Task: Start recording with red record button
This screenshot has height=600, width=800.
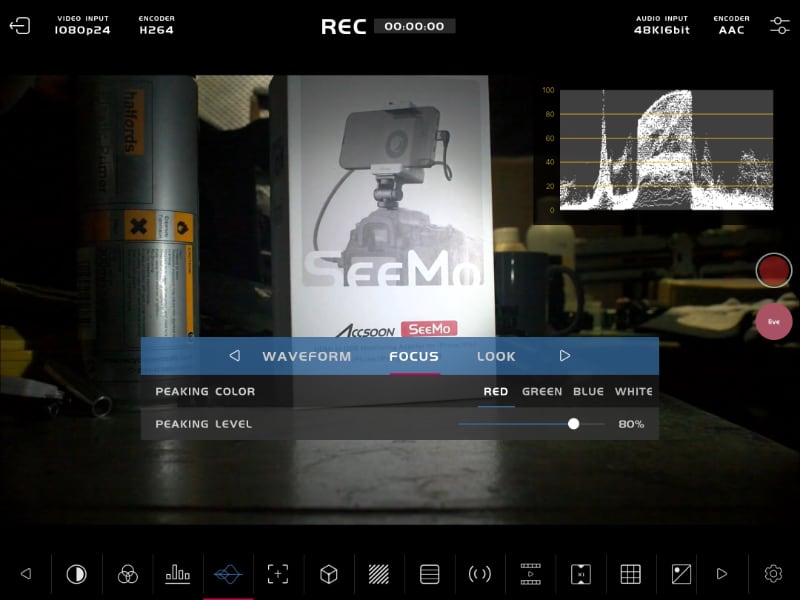Action: (x=773, y=270)
